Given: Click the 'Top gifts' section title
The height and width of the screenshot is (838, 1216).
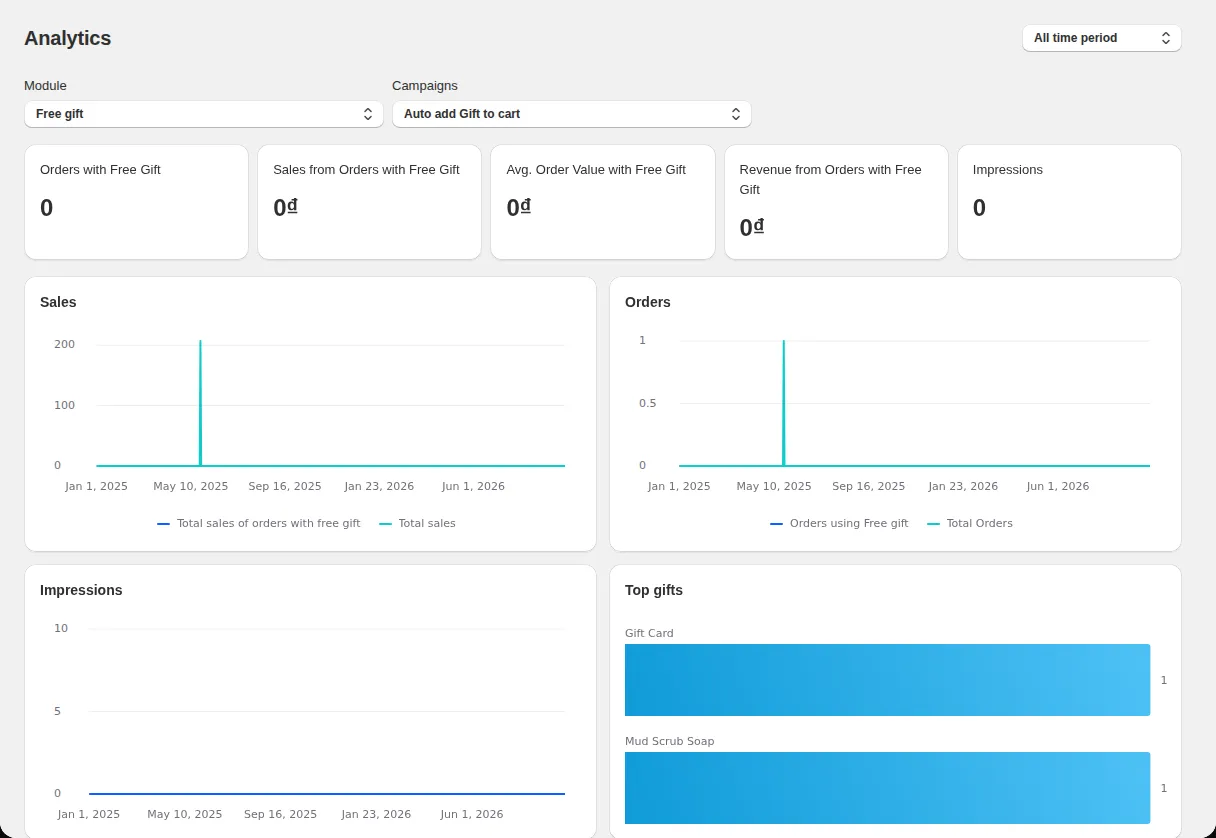Looking at the screenshot, I should [x=654, y=590].
